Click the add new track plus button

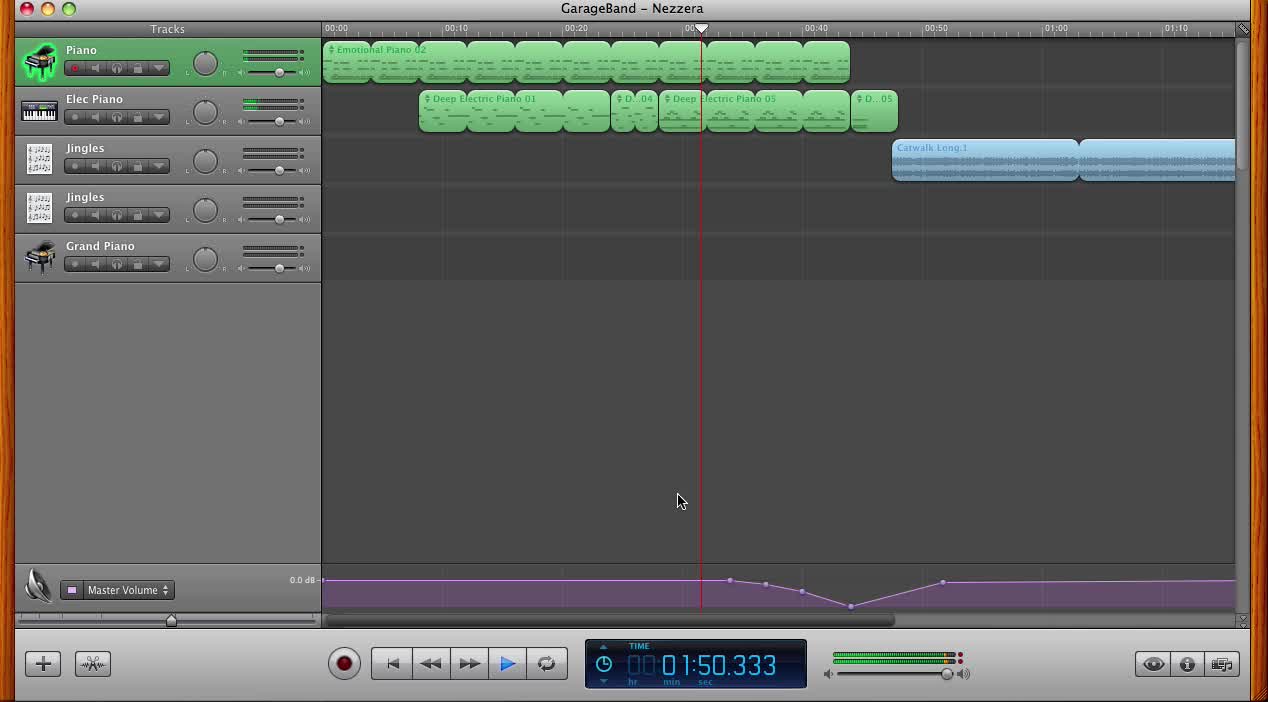point(43,664)
